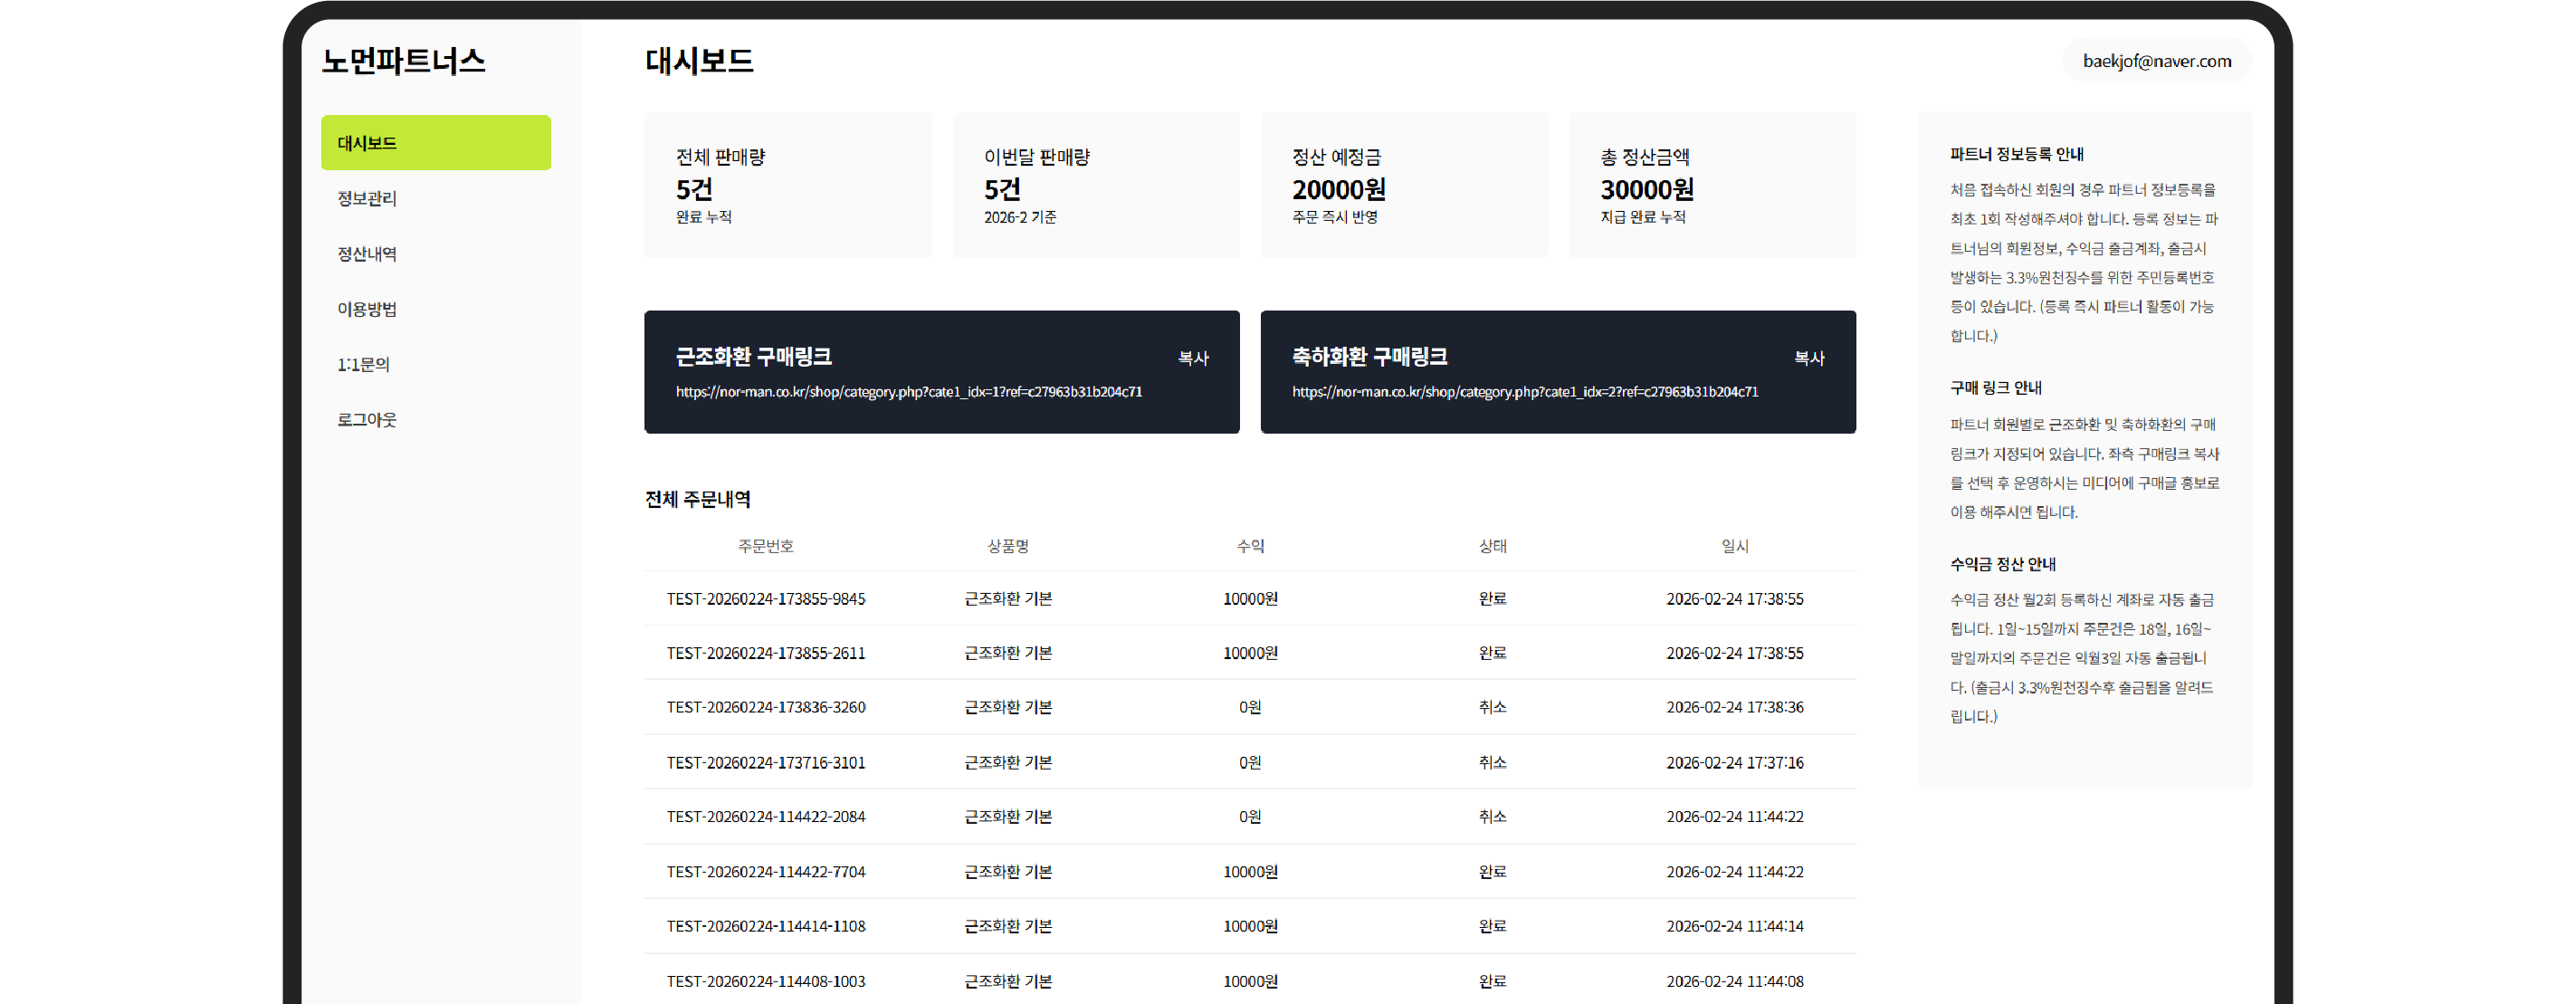
Task: Click the 주문번호 column header
Action: point(766,546)
